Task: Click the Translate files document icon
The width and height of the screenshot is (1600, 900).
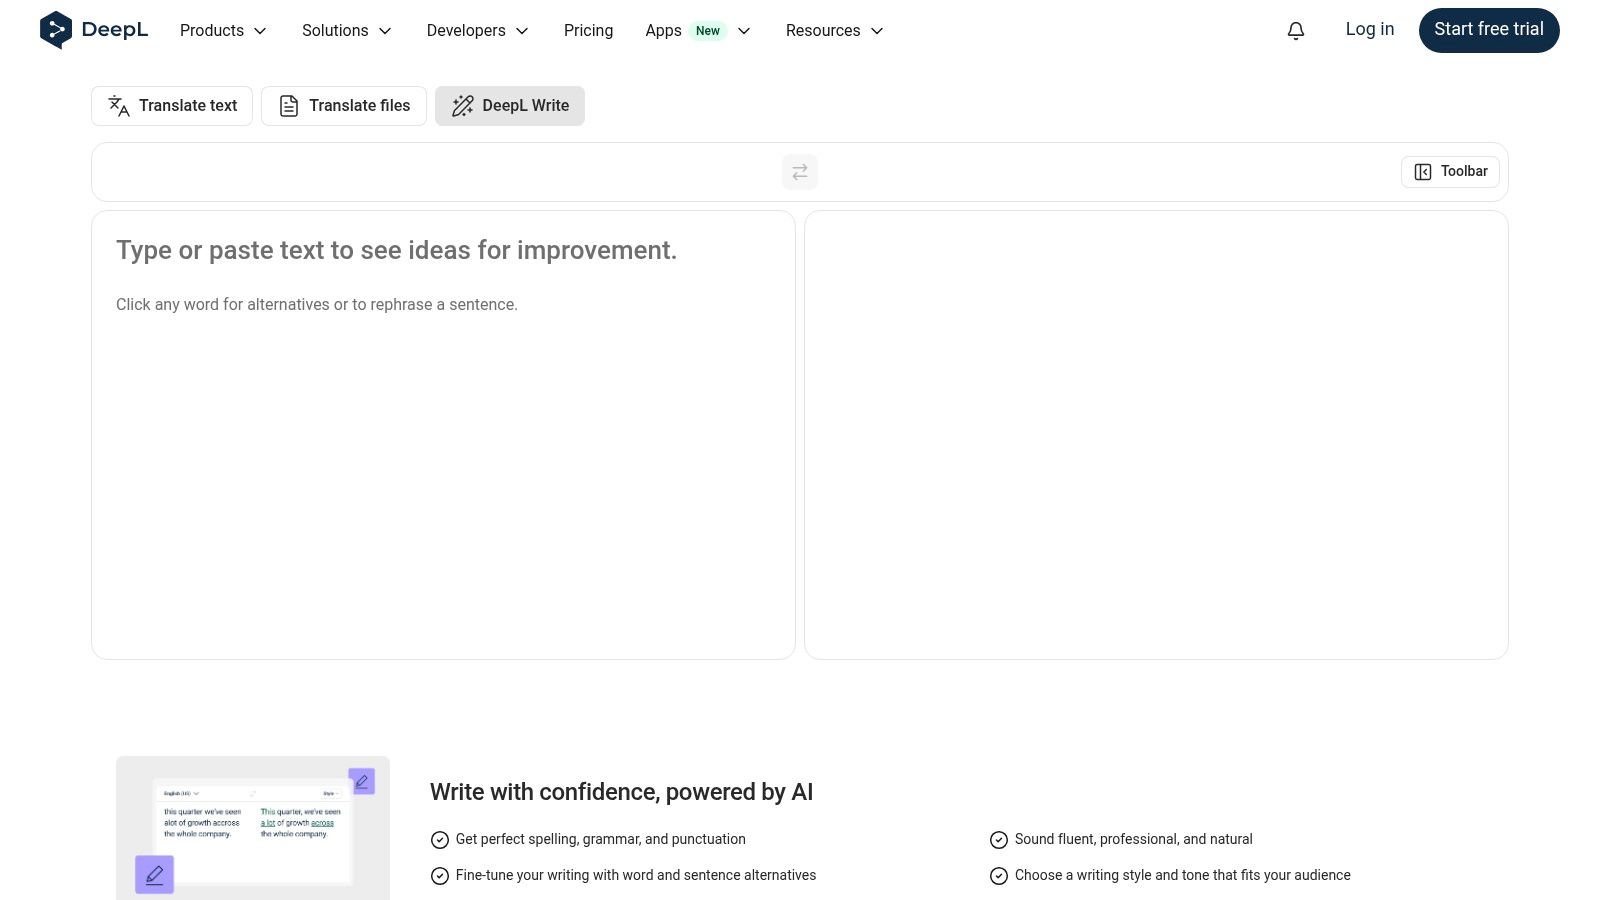Action: 289,106
